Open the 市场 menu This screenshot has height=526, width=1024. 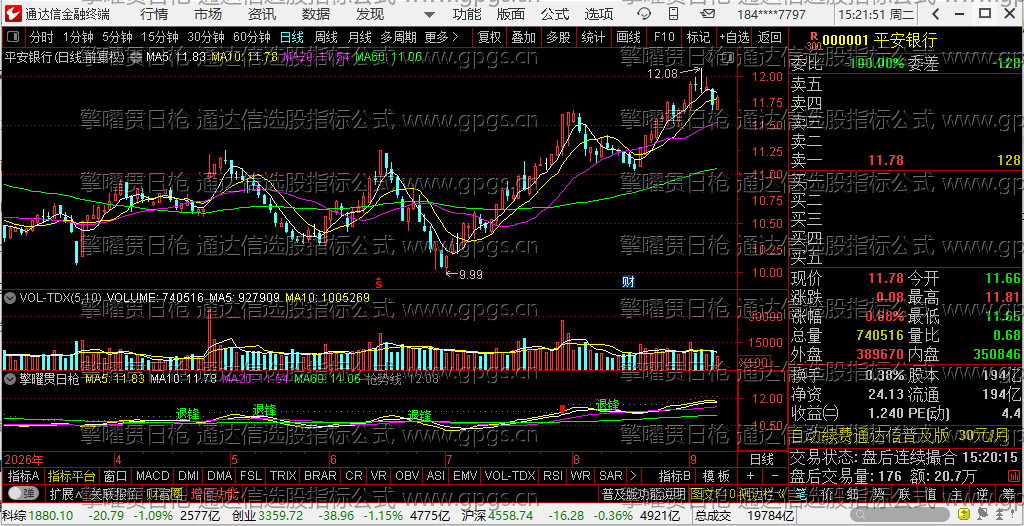click(x=208, y=14)
